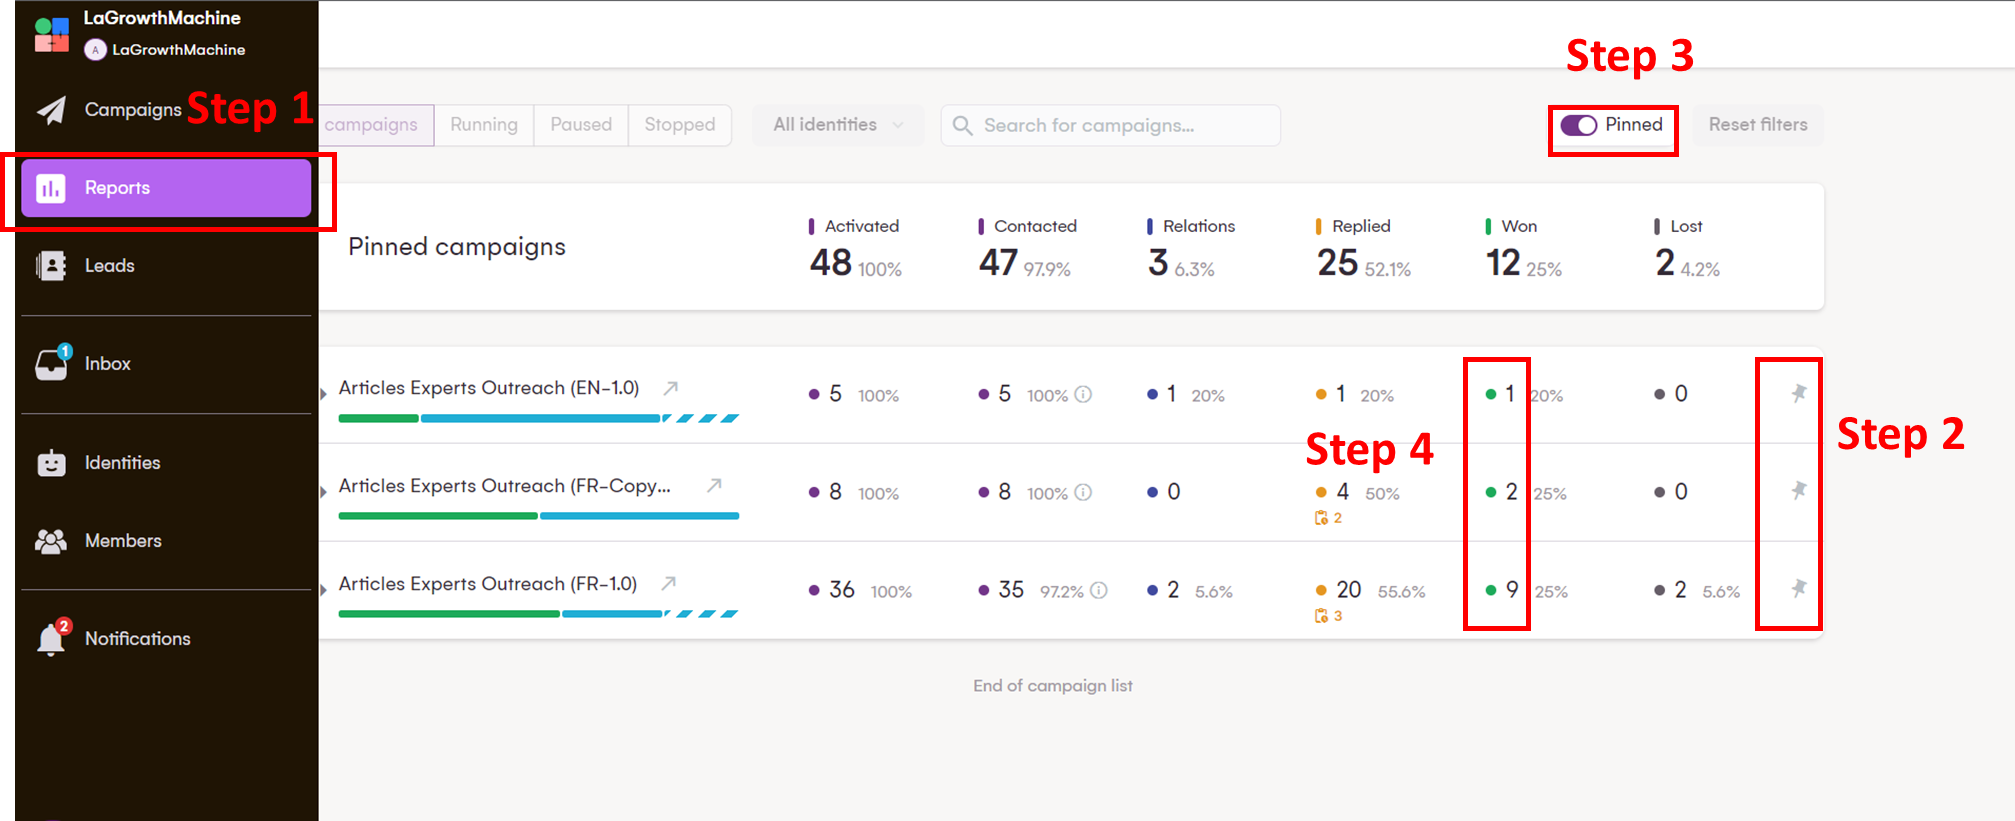Viewport: 2015px width, 821px height.
Task: Click the Inbox tray icon
Action: pyautogui.click(x=51, y=364)
